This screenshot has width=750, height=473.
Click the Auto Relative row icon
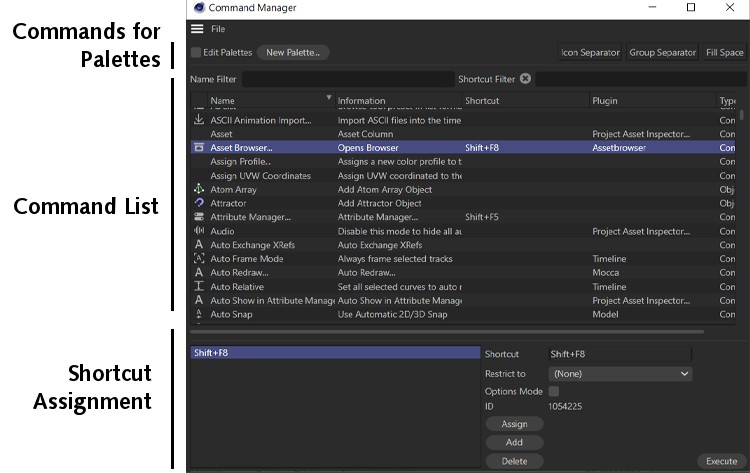click(x=199, y=286)
